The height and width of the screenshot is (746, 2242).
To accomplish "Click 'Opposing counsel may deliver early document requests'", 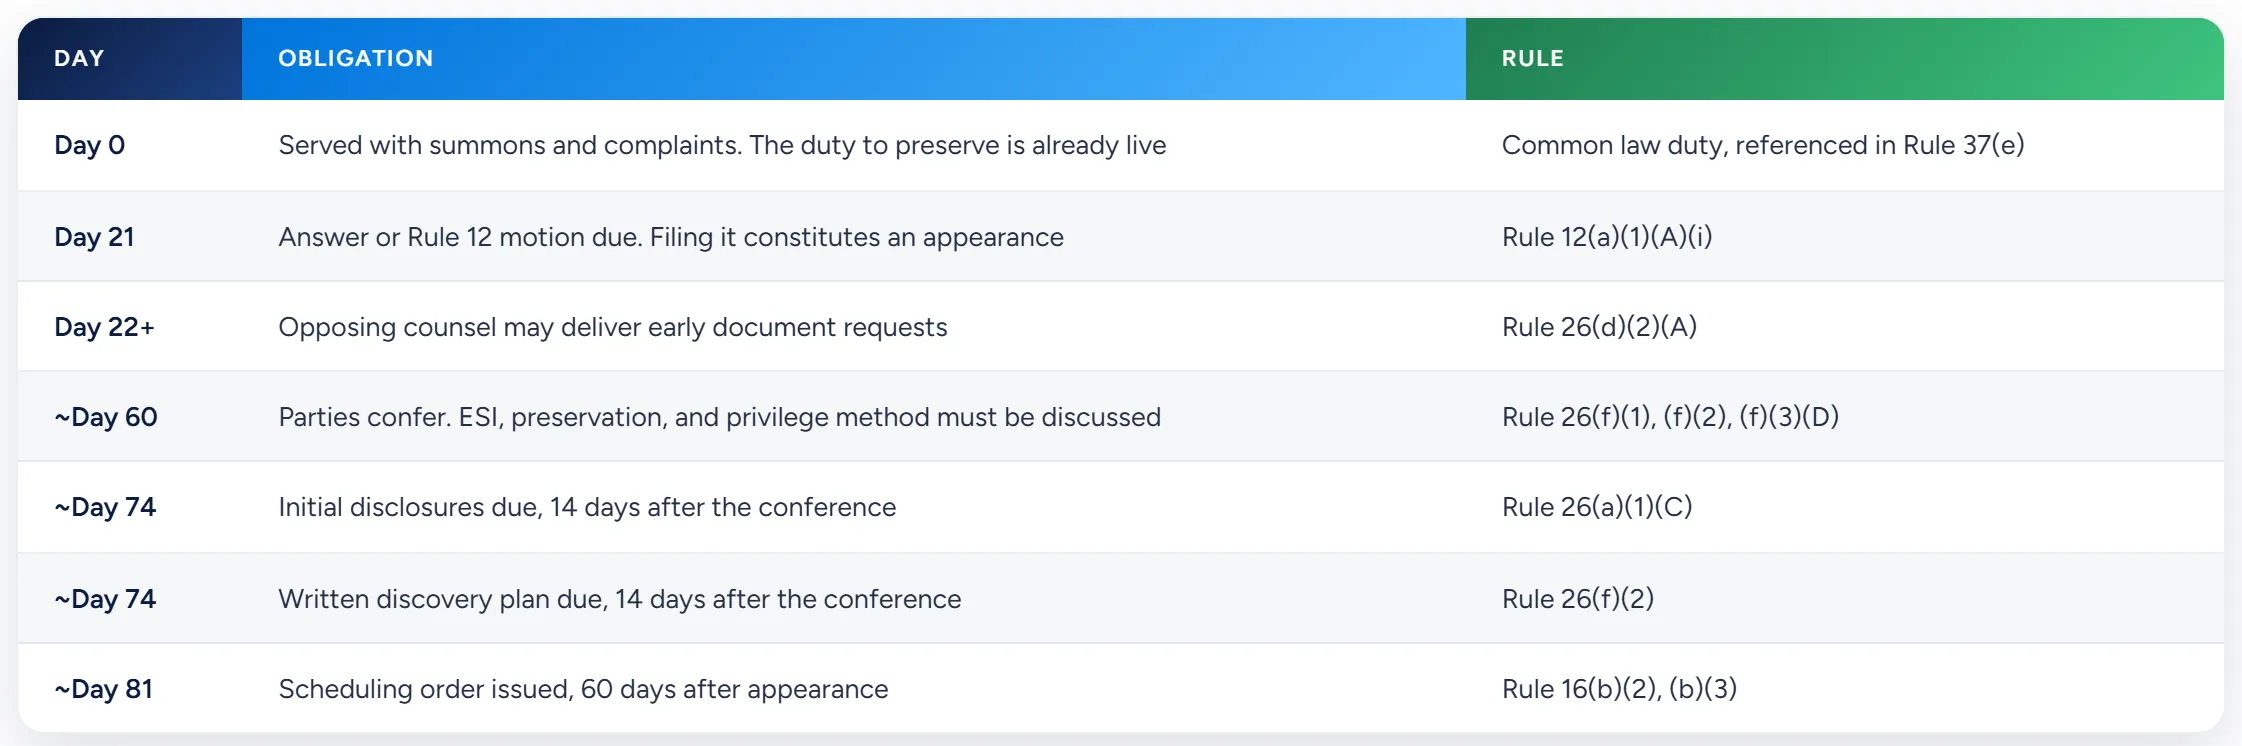I will 613,327.
